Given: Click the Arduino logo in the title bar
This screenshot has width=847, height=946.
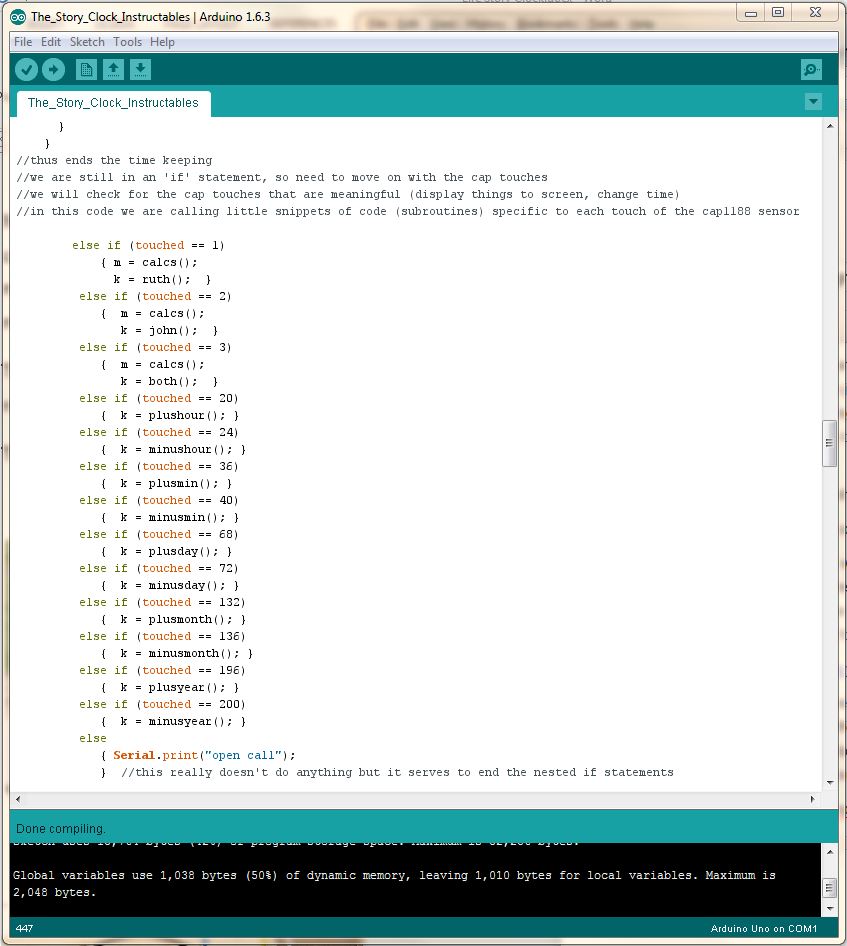Looking at the screenshot, I should coord(18,17).
